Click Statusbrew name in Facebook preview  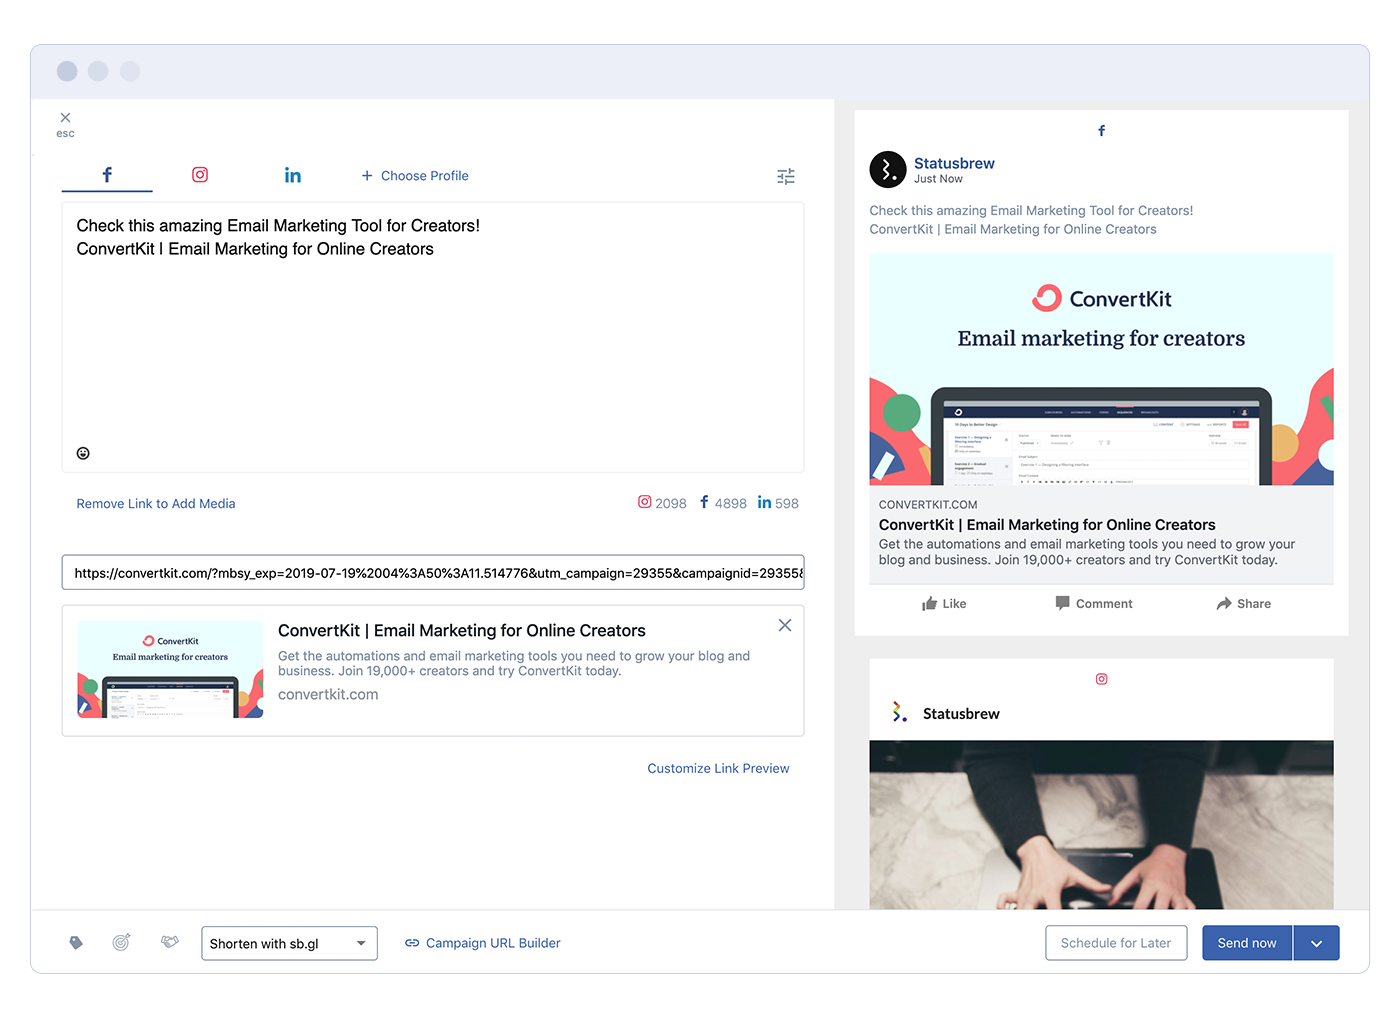click(x=954, y=163)
